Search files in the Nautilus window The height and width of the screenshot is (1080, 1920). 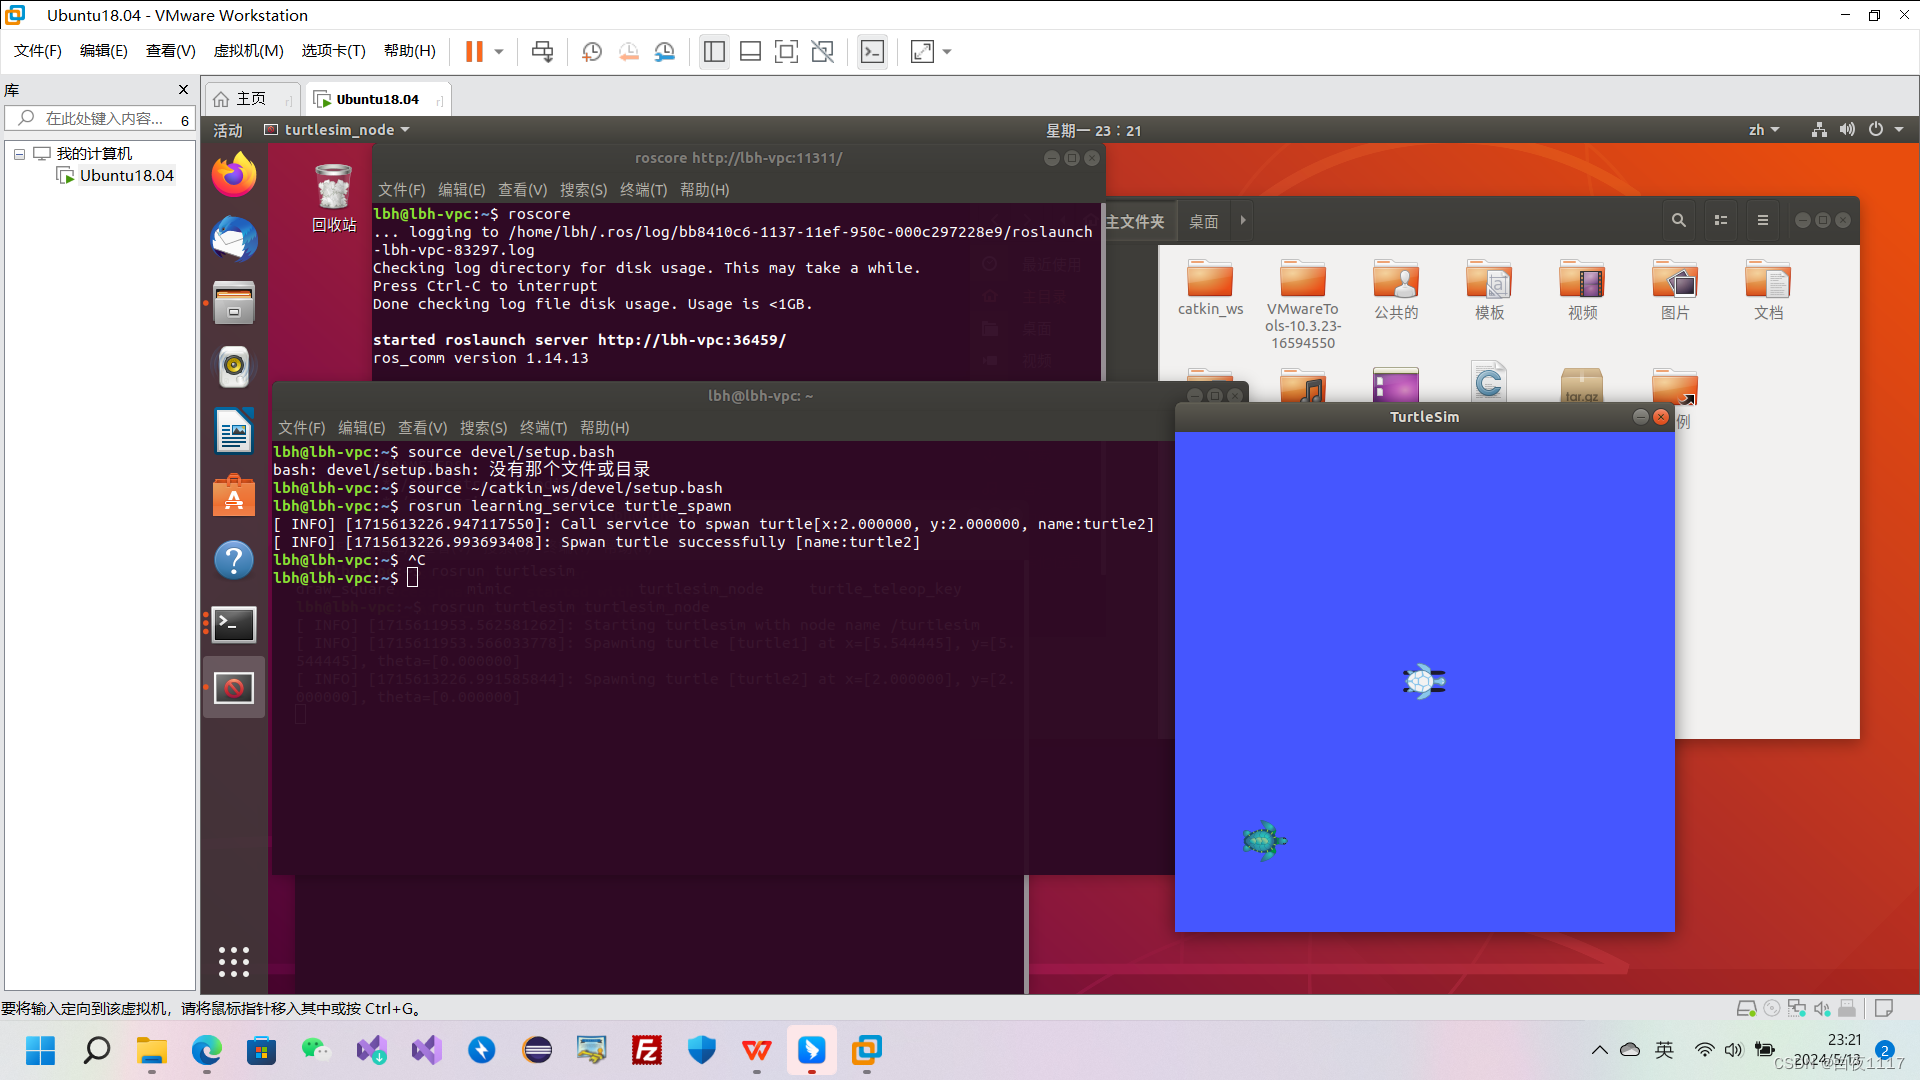(1678, 220)
